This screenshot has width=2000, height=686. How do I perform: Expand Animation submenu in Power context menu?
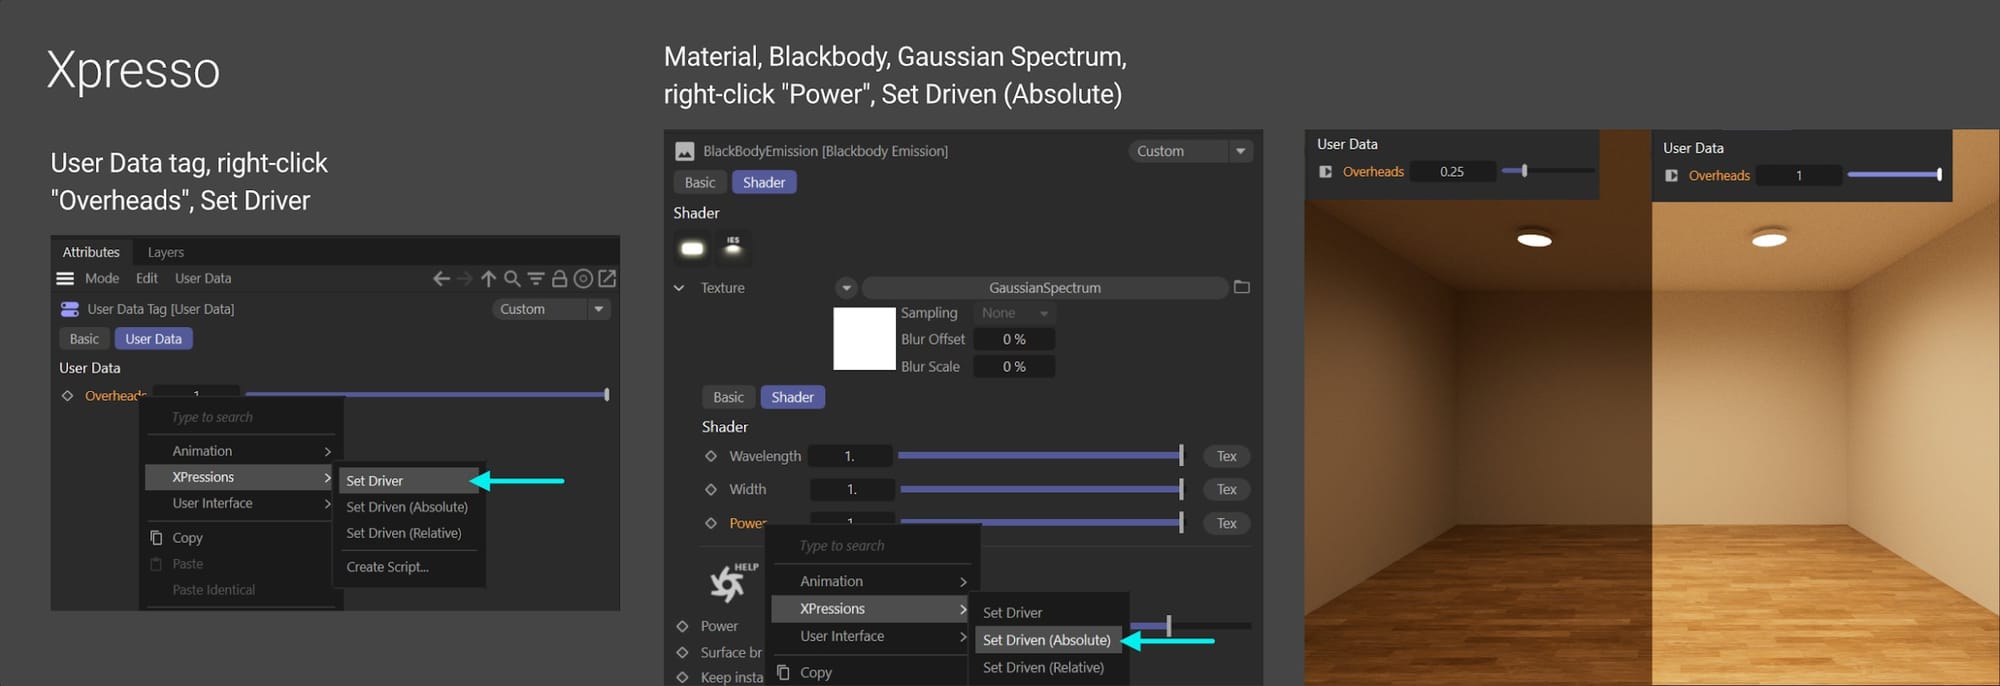pos(871,581)
